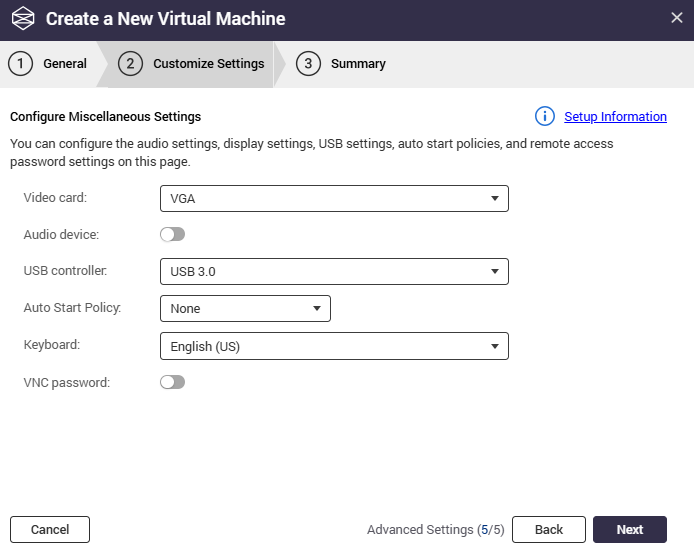Click the Advanced Settings page indicator
Viewport: 694px width, 553px height.
(435, 529)
